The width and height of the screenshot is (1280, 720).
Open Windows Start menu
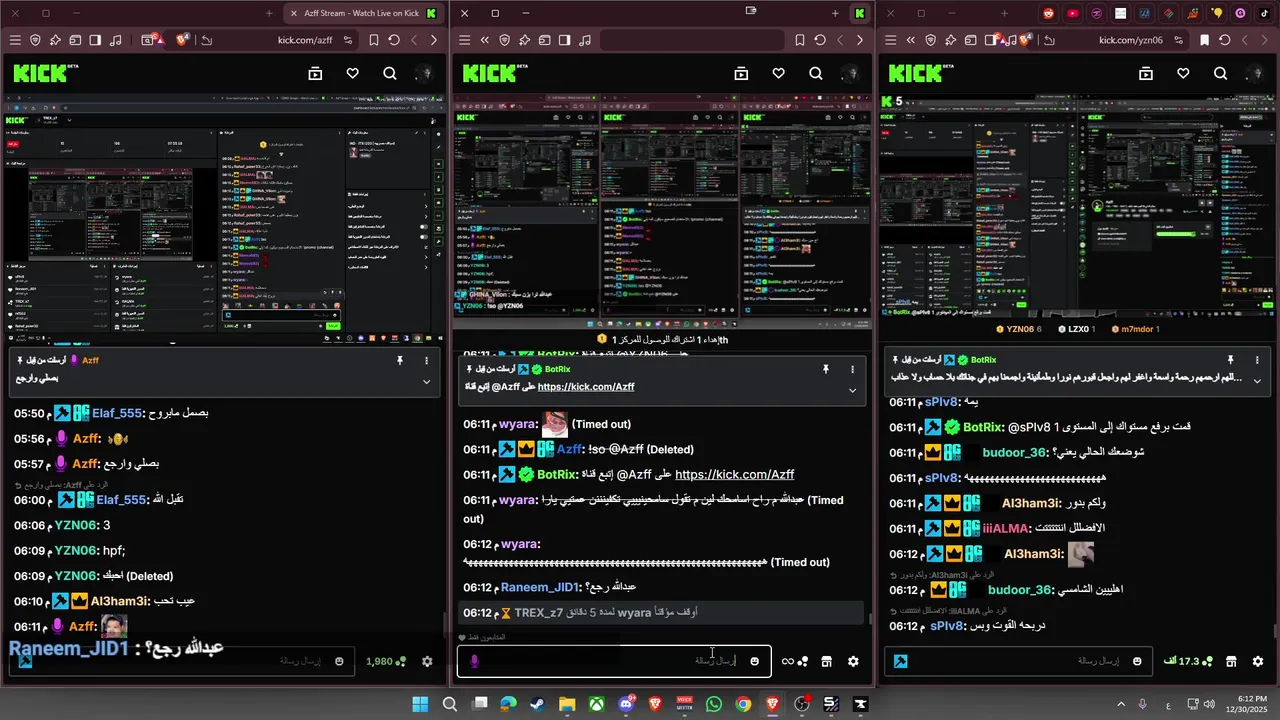pos(420,705)
